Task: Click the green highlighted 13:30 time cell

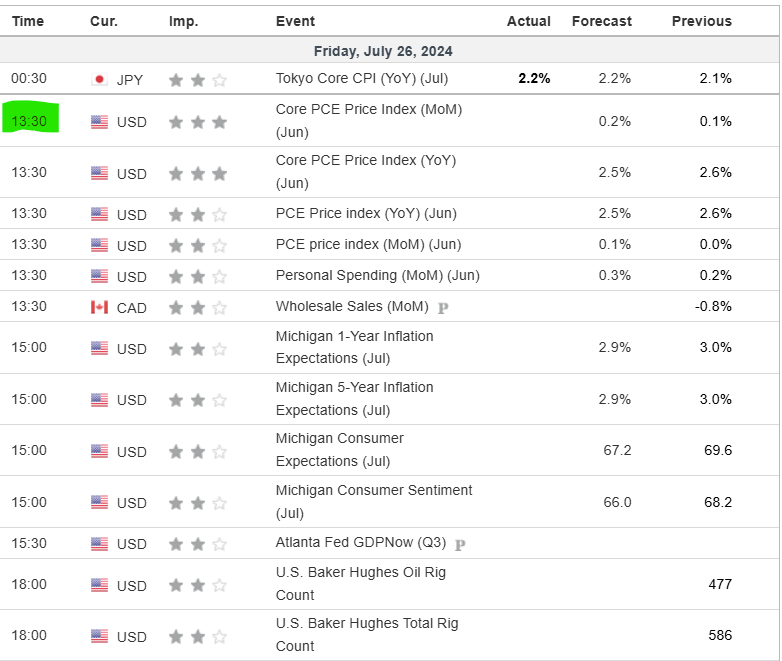Action: [x=31, y=121]
